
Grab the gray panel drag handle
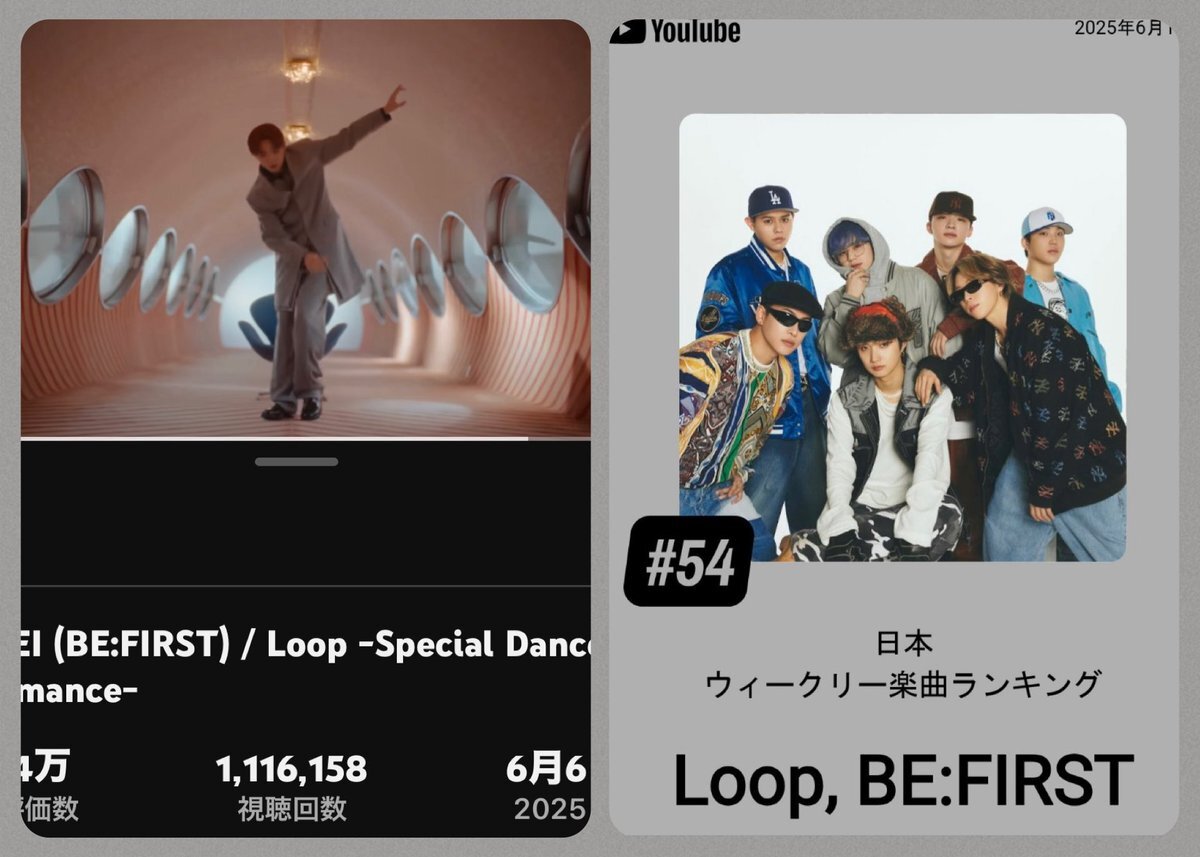296,462
